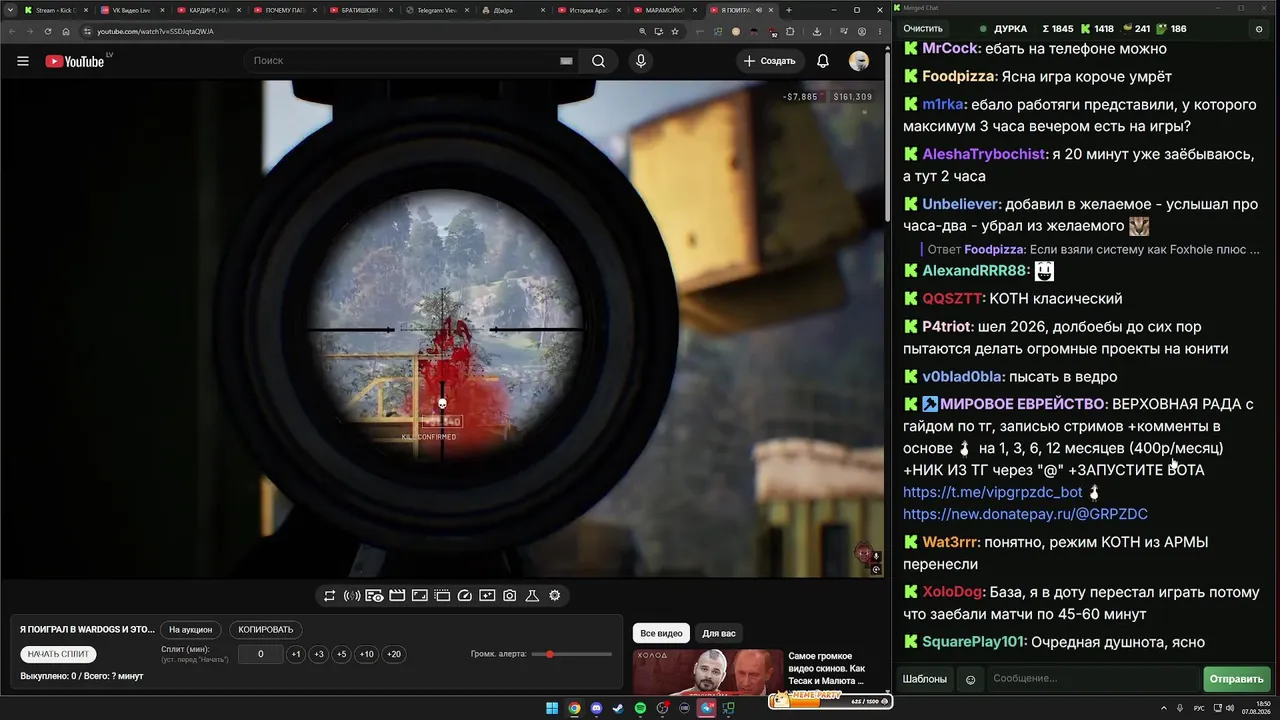Open browser downloads

(817, 31)
